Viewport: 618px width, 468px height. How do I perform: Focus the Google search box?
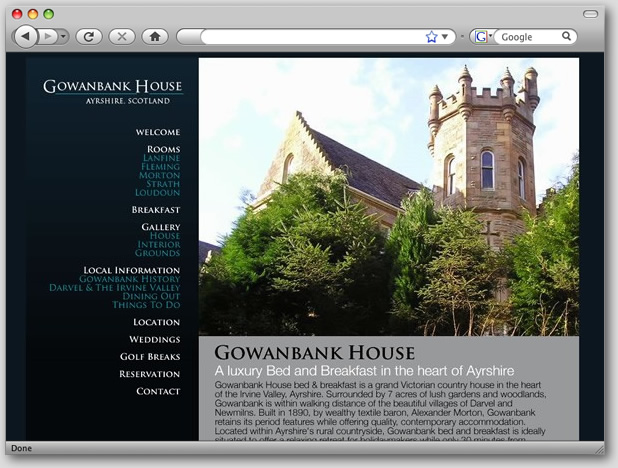pyautogui.click(x=528, y=37)
